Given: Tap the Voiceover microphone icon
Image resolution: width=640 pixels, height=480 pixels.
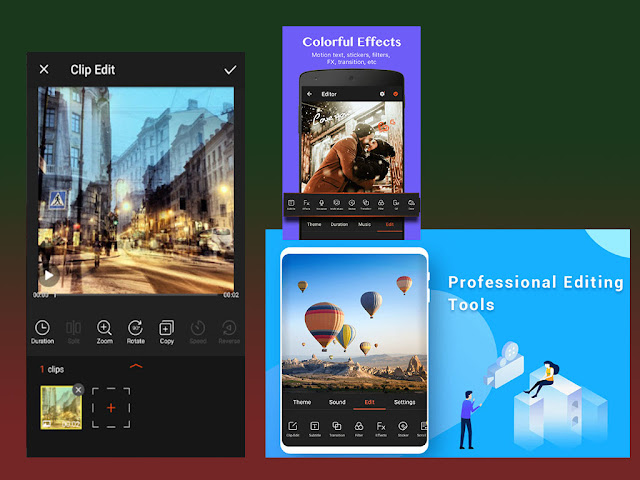Looking at the screenshot, I should (321, 204).
